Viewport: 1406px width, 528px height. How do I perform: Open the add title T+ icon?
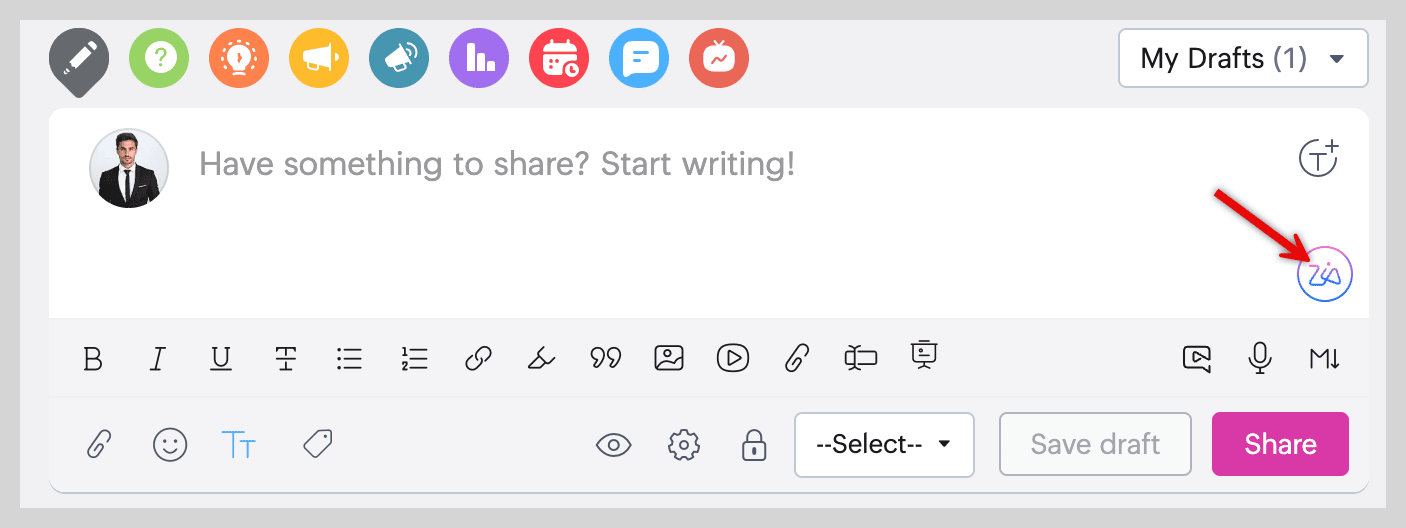[1318, 158]
